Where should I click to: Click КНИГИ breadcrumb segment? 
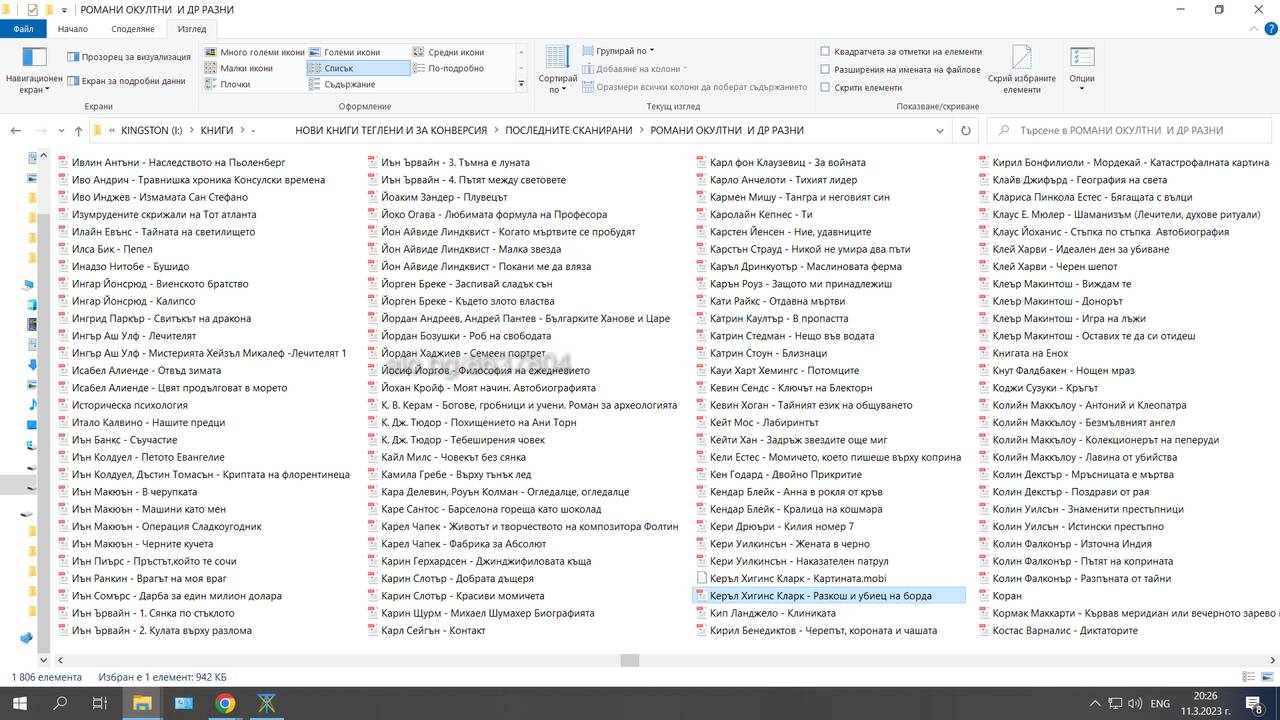tap(217, 130)
